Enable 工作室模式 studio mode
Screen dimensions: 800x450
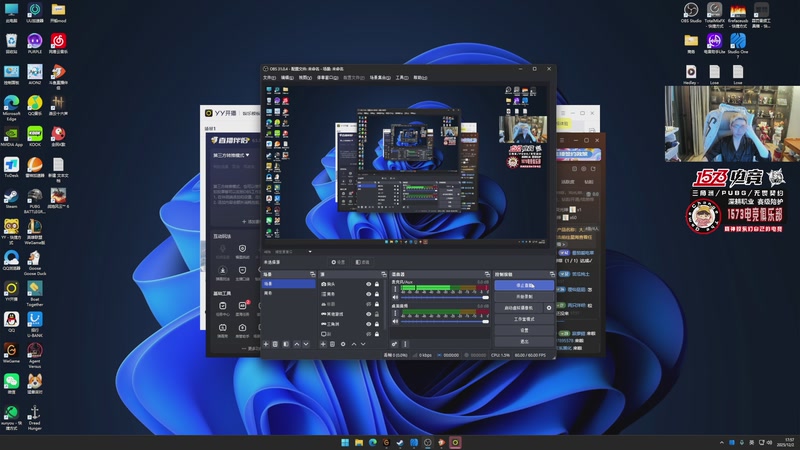pos(524,319)
